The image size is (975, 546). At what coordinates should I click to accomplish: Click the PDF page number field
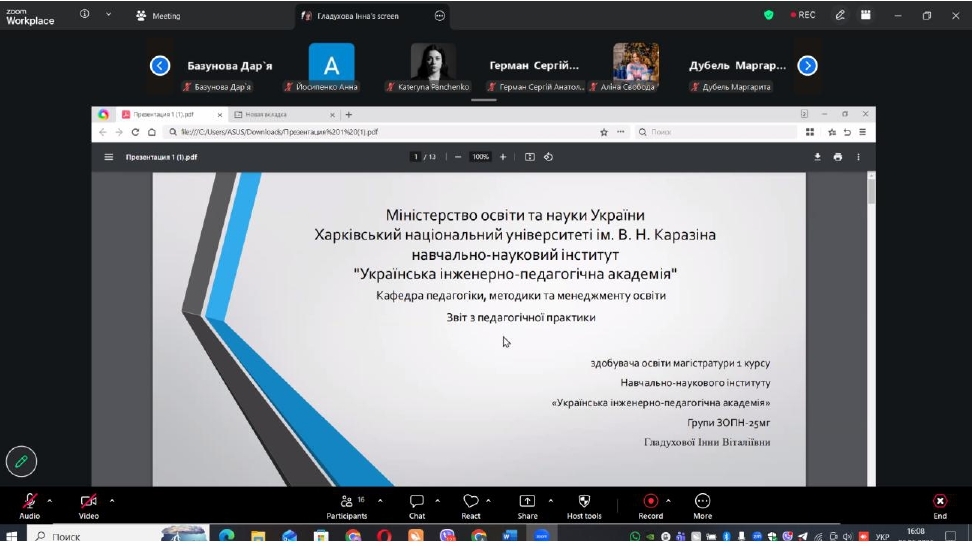[x=416, y=157]
